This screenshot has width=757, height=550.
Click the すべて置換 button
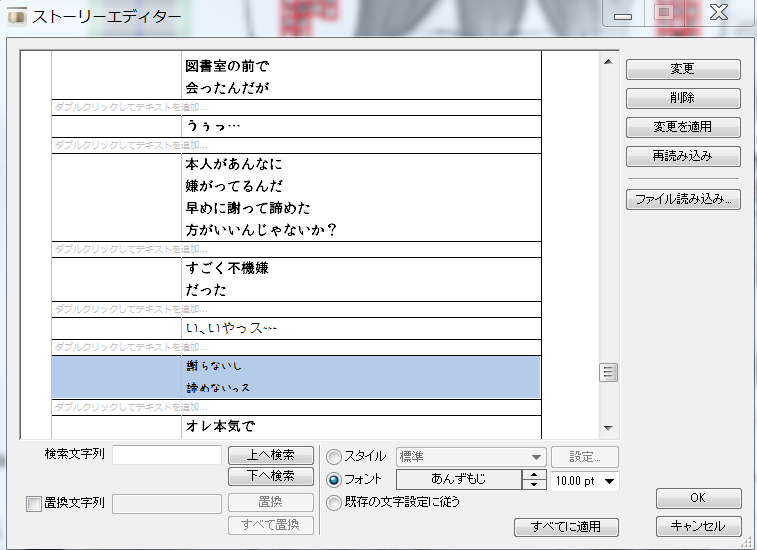click(x=271, y=525)
